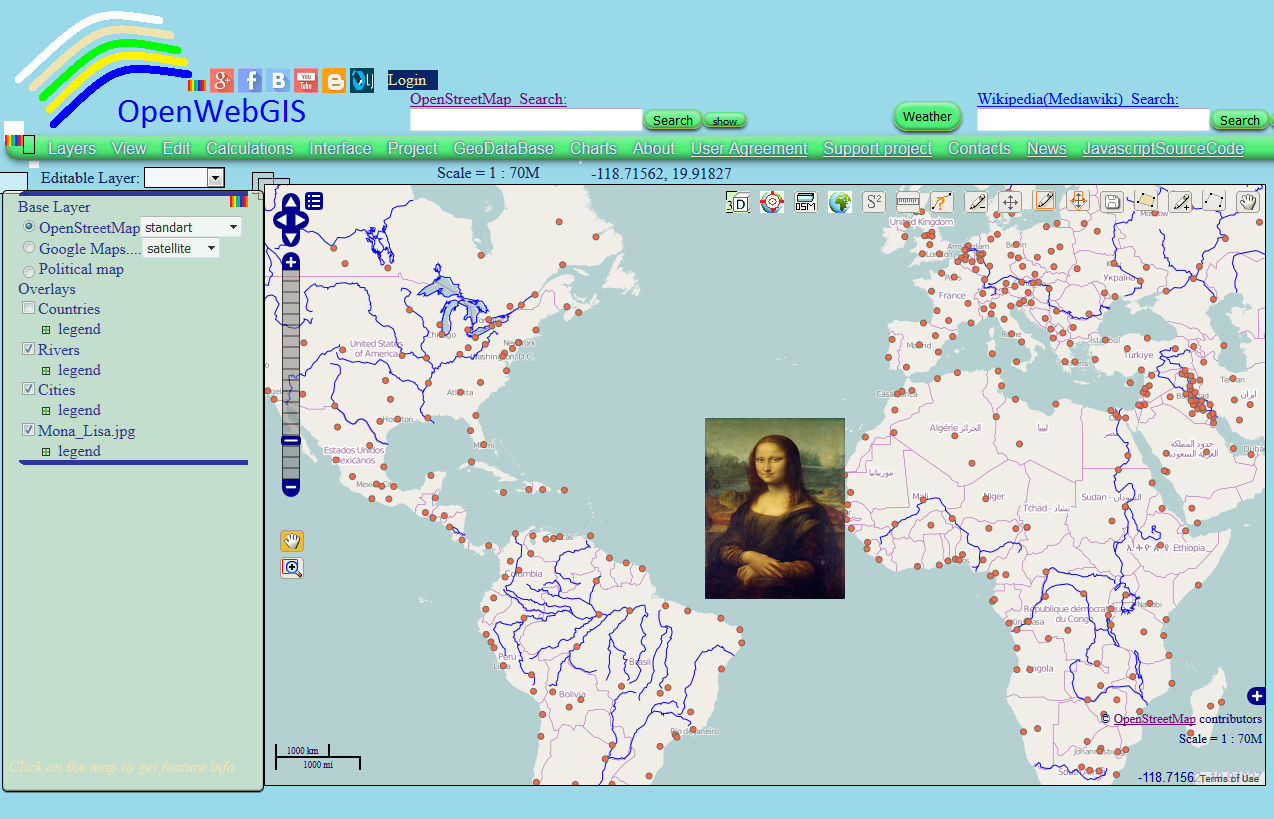
Task: Click the route question-mark tool icon
Action: tap(942, 202)
